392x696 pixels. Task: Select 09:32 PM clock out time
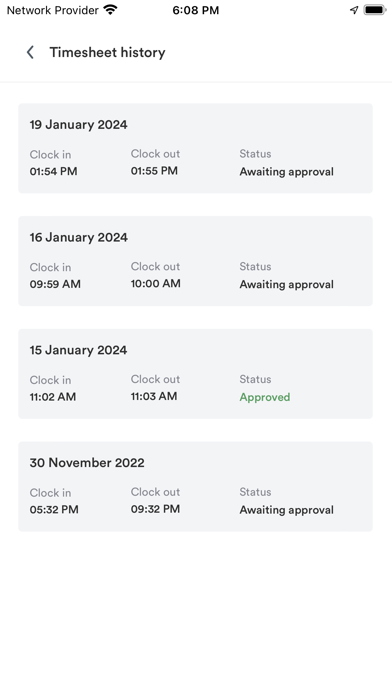pyautogui.click(x=155, y=509)
